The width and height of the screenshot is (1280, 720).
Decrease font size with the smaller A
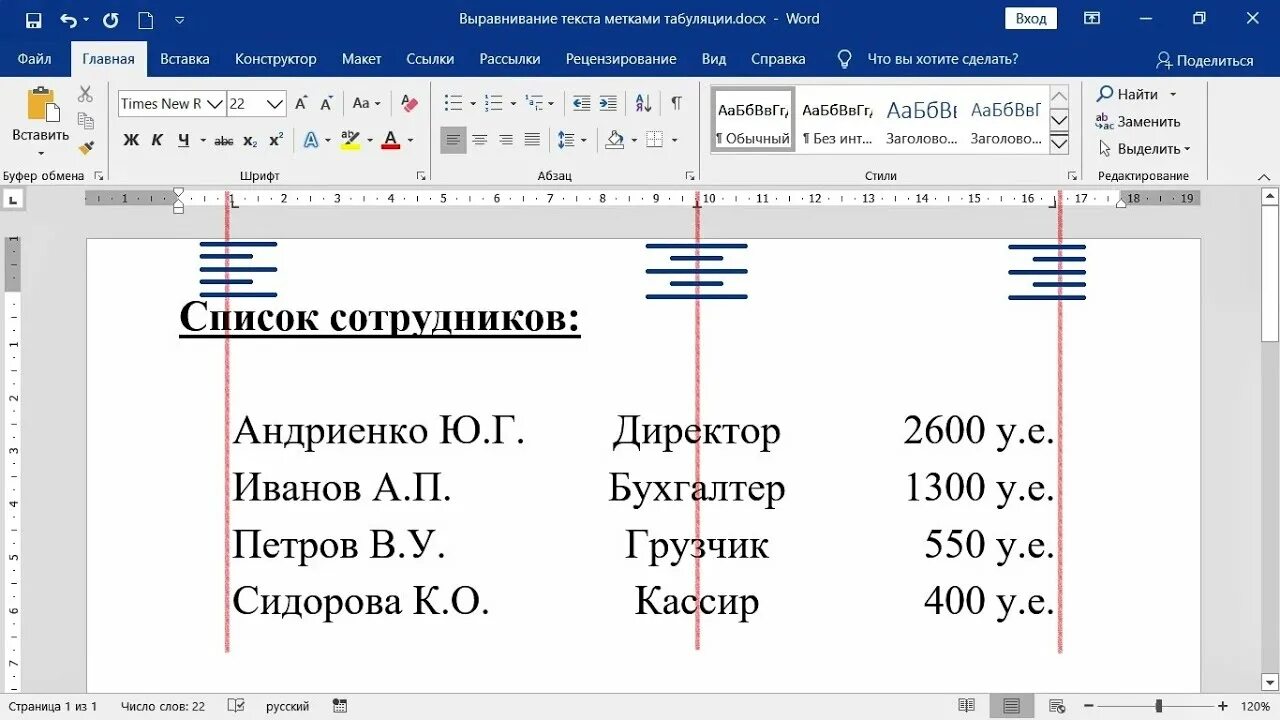(326, 103)
